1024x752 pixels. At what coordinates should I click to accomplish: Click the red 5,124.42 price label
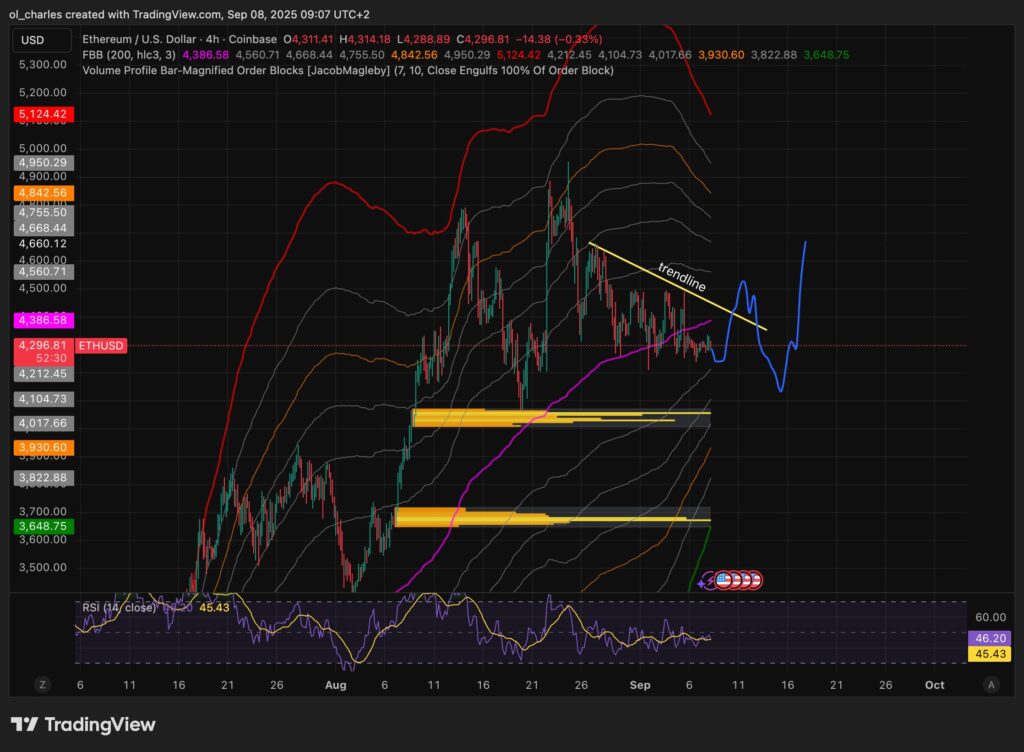[41, 115]
